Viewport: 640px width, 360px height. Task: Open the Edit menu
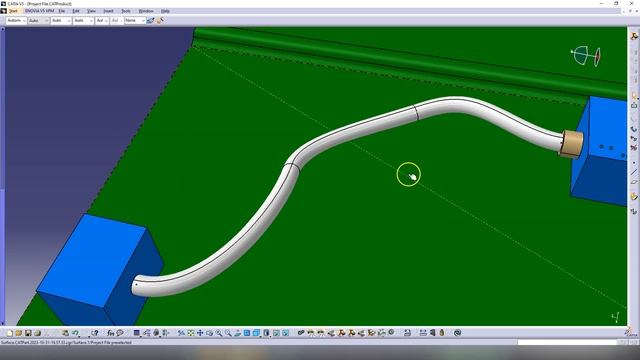76,11
